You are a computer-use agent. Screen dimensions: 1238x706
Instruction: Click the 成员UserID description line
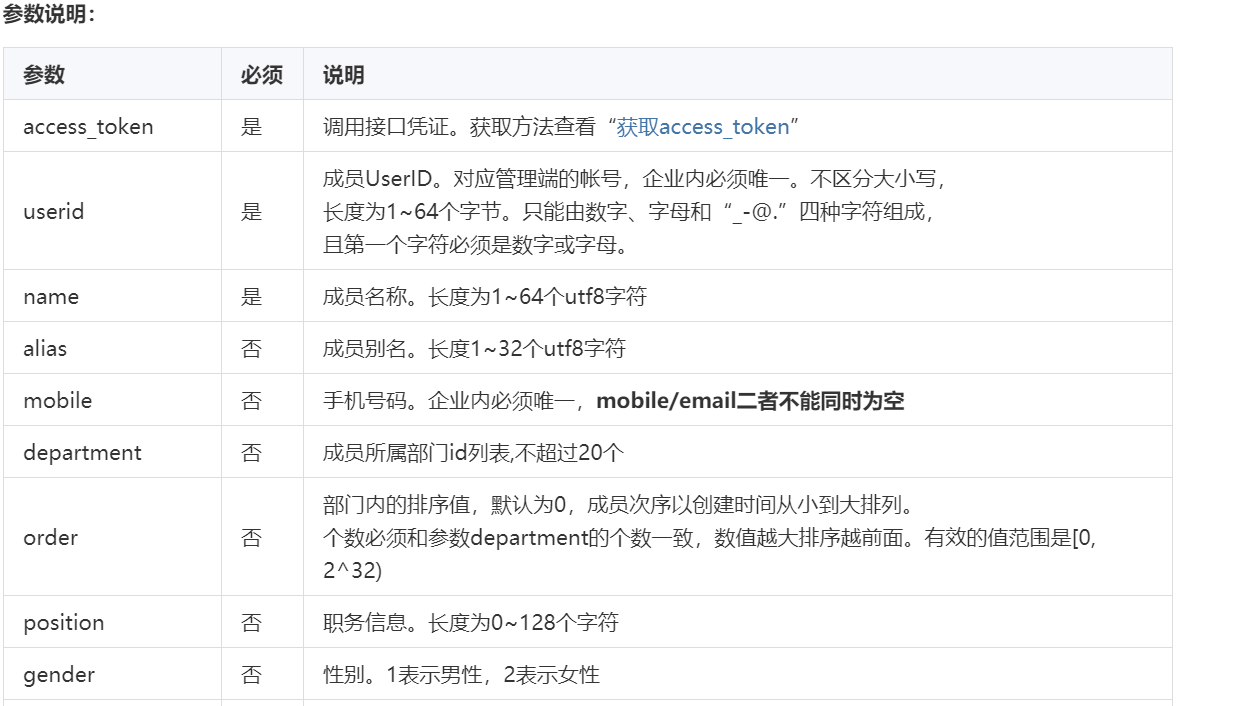634,179
